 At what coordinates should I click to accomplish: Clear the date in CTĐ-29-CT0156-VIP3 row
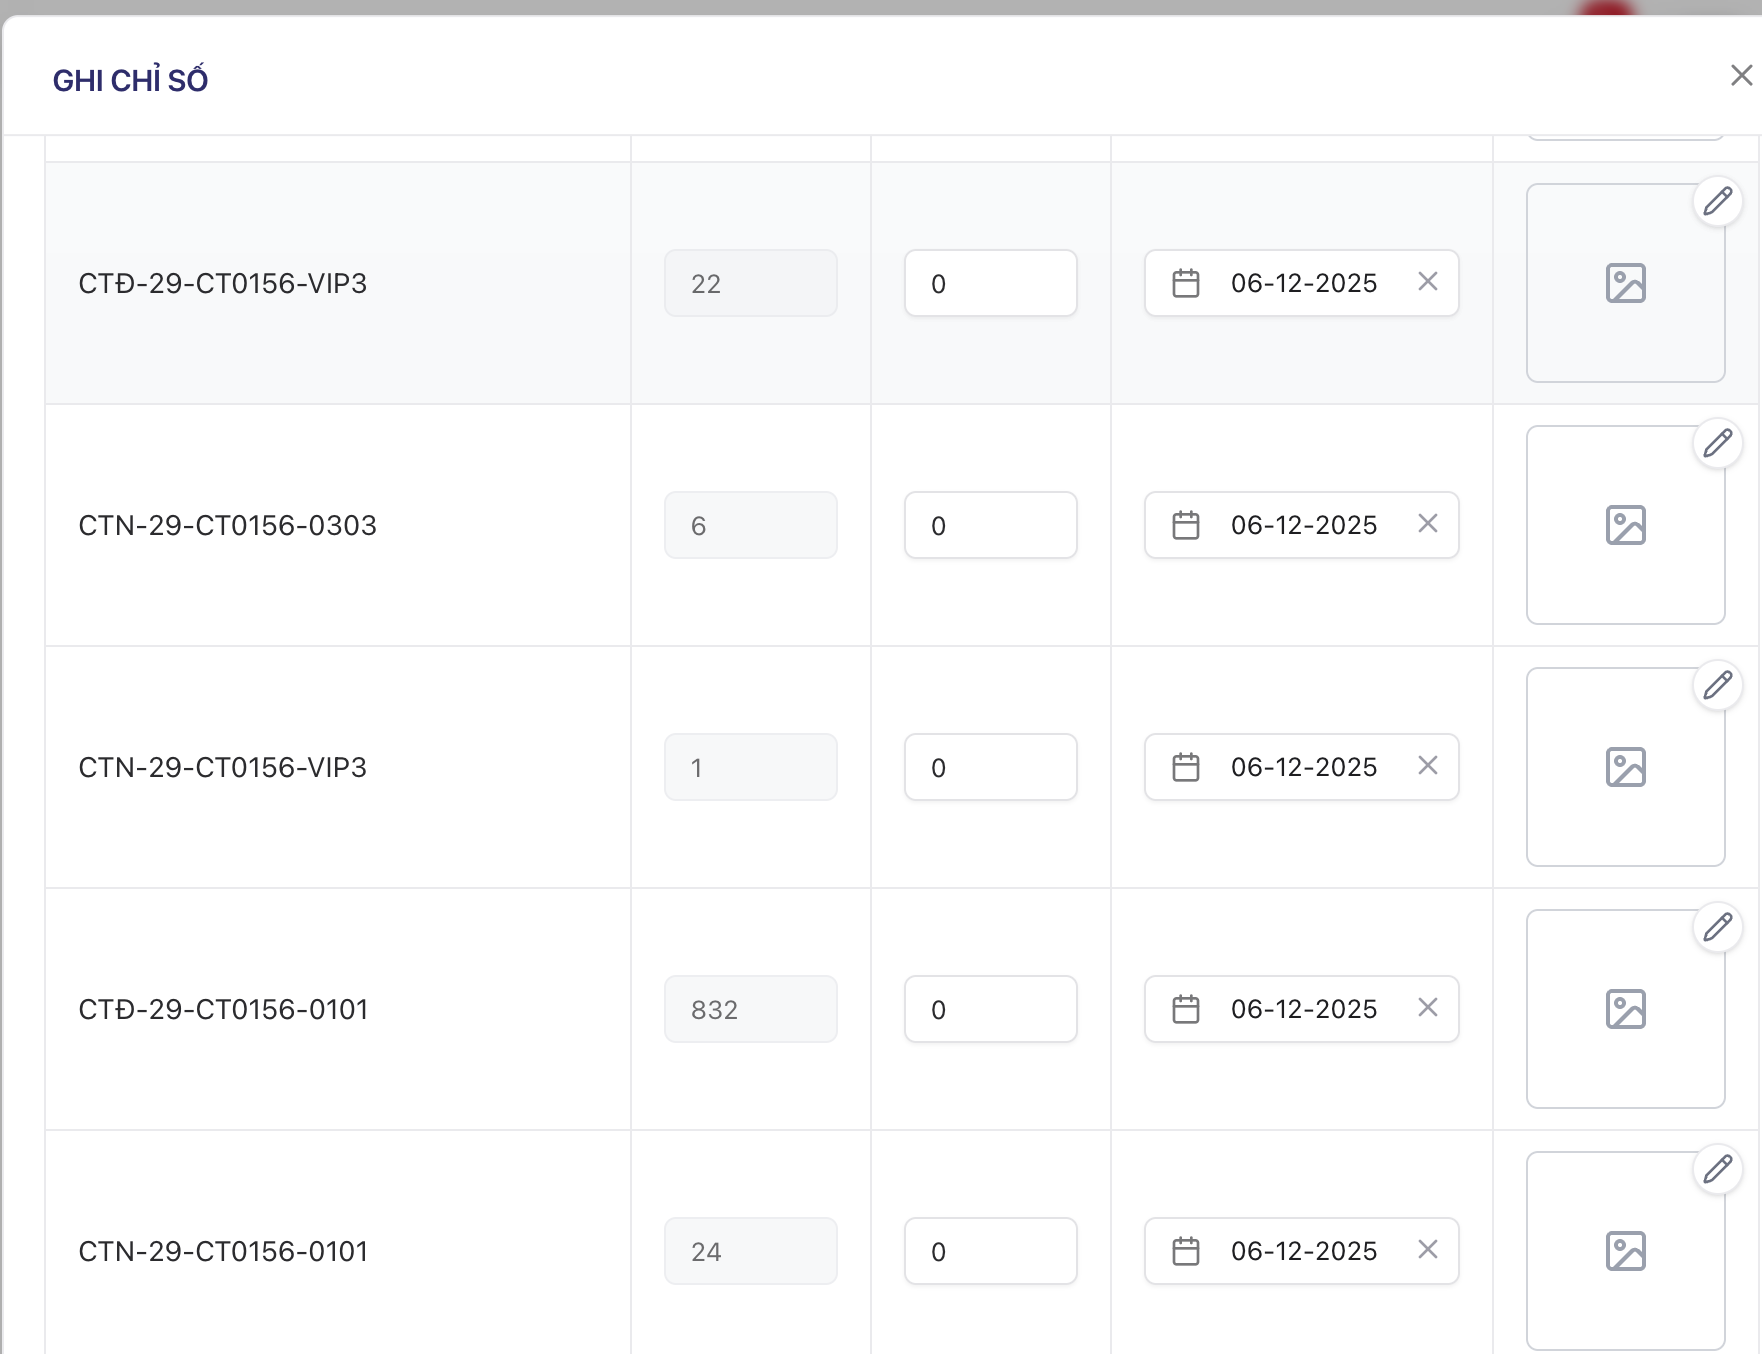tap(1427, 282)
